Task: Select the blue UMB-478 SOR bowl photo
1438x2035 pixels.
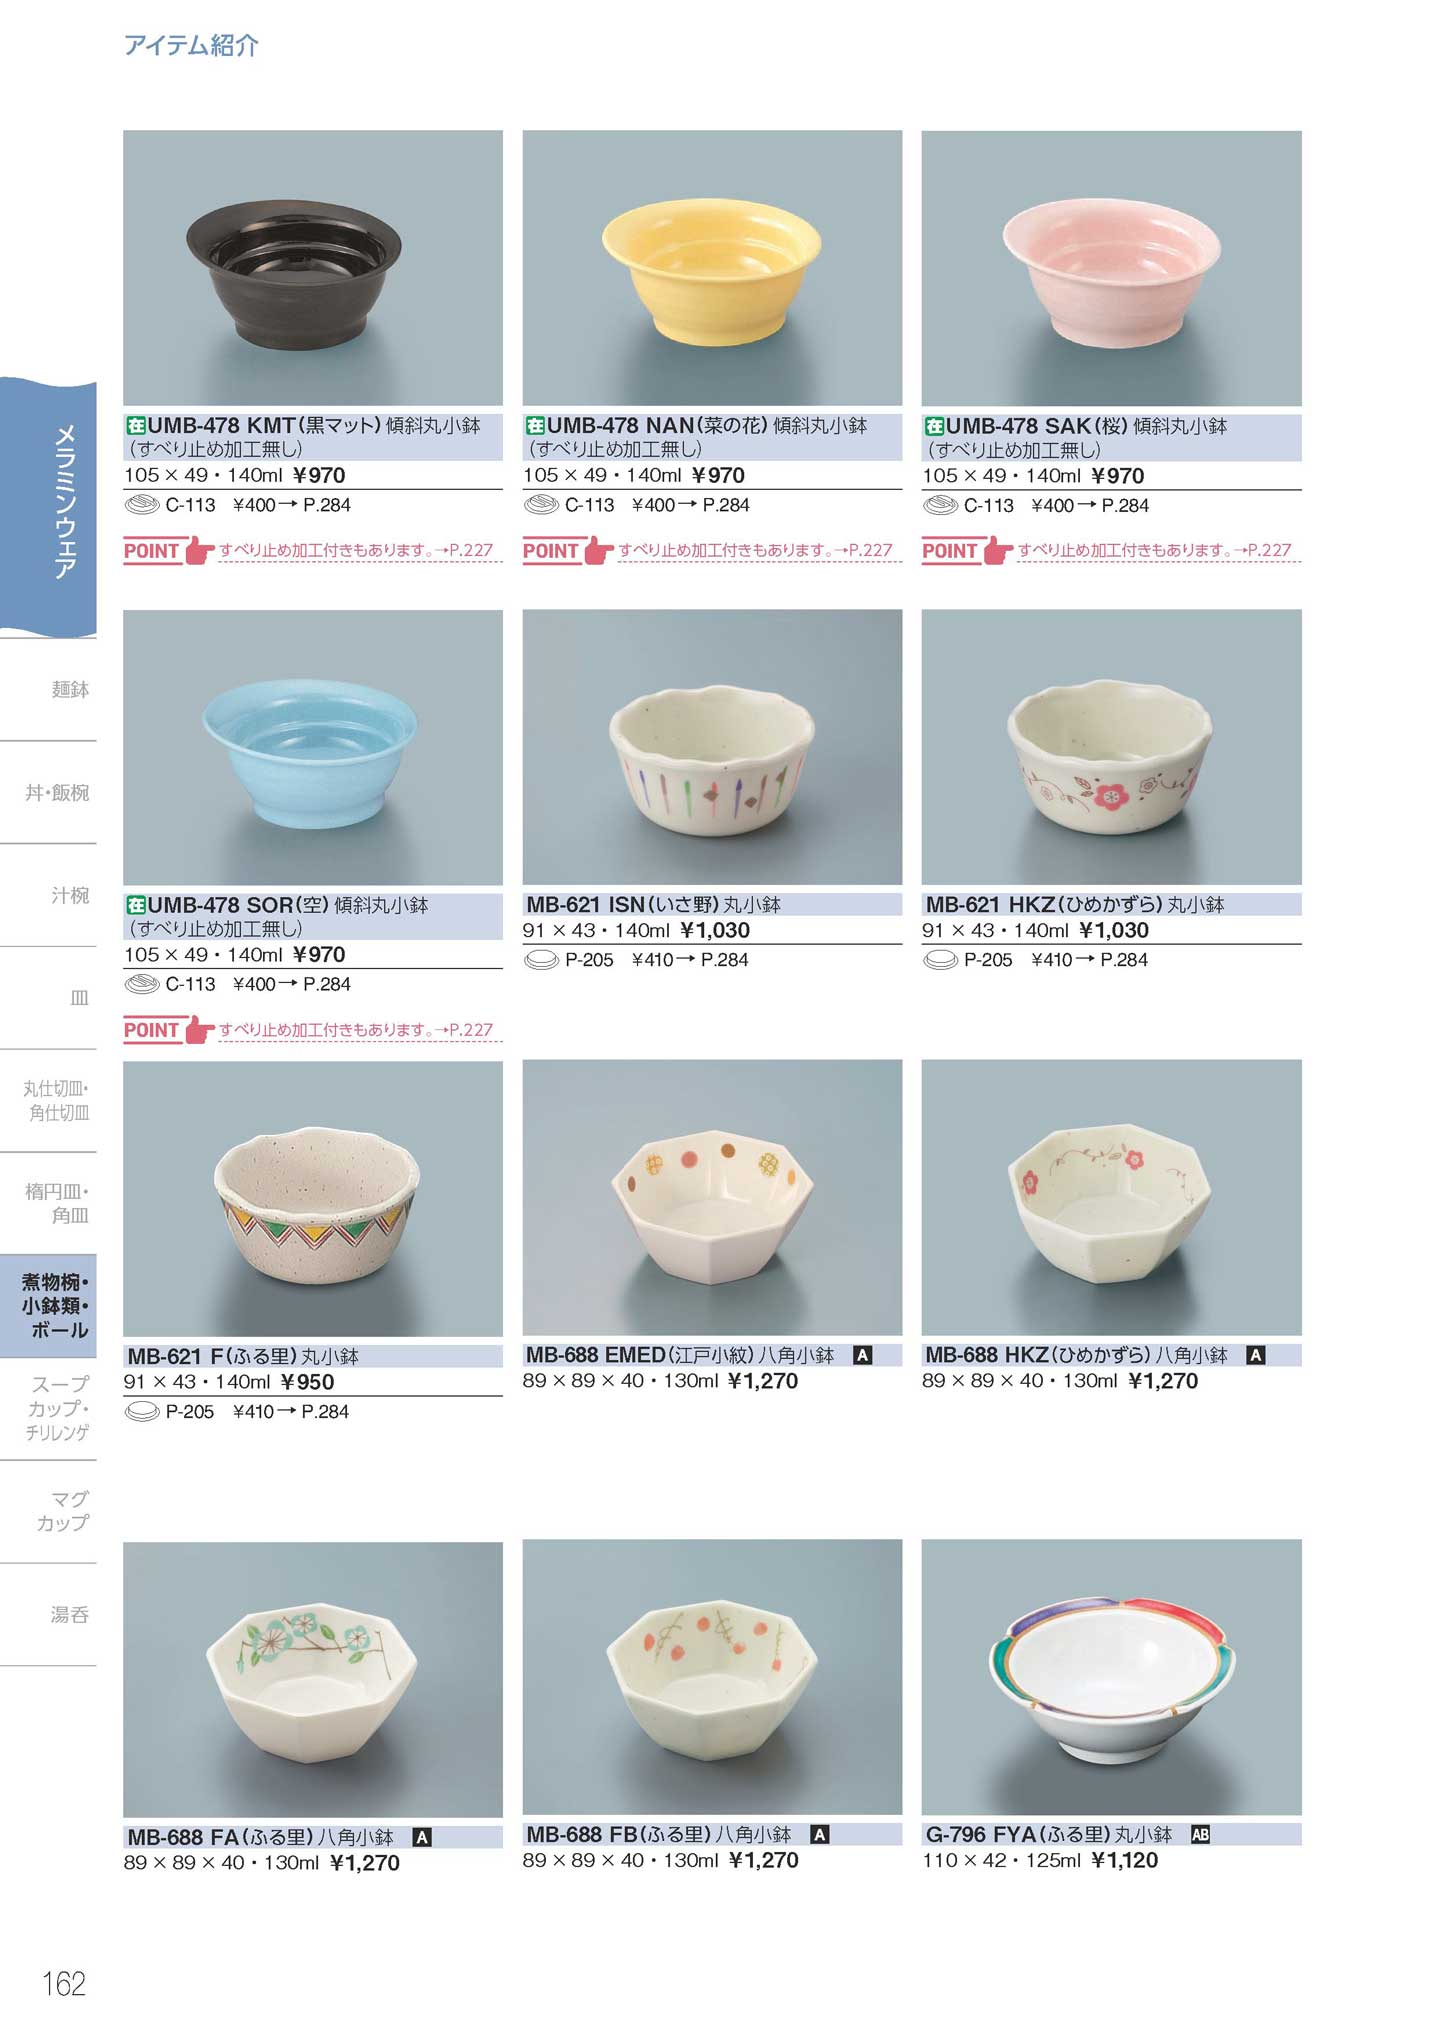Action: tap(313, 747)
